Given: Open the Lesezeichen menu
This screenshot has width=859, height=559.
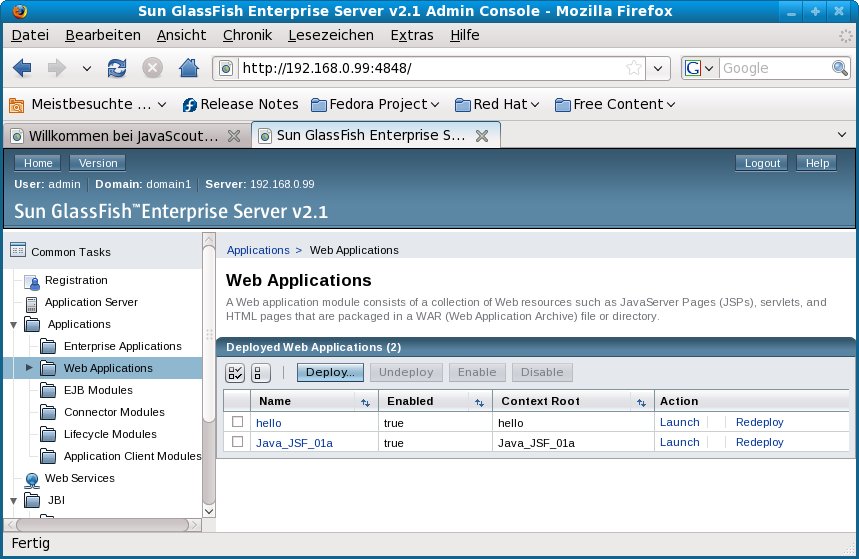Looking at the screenshot, I should (x=330, y=35).
